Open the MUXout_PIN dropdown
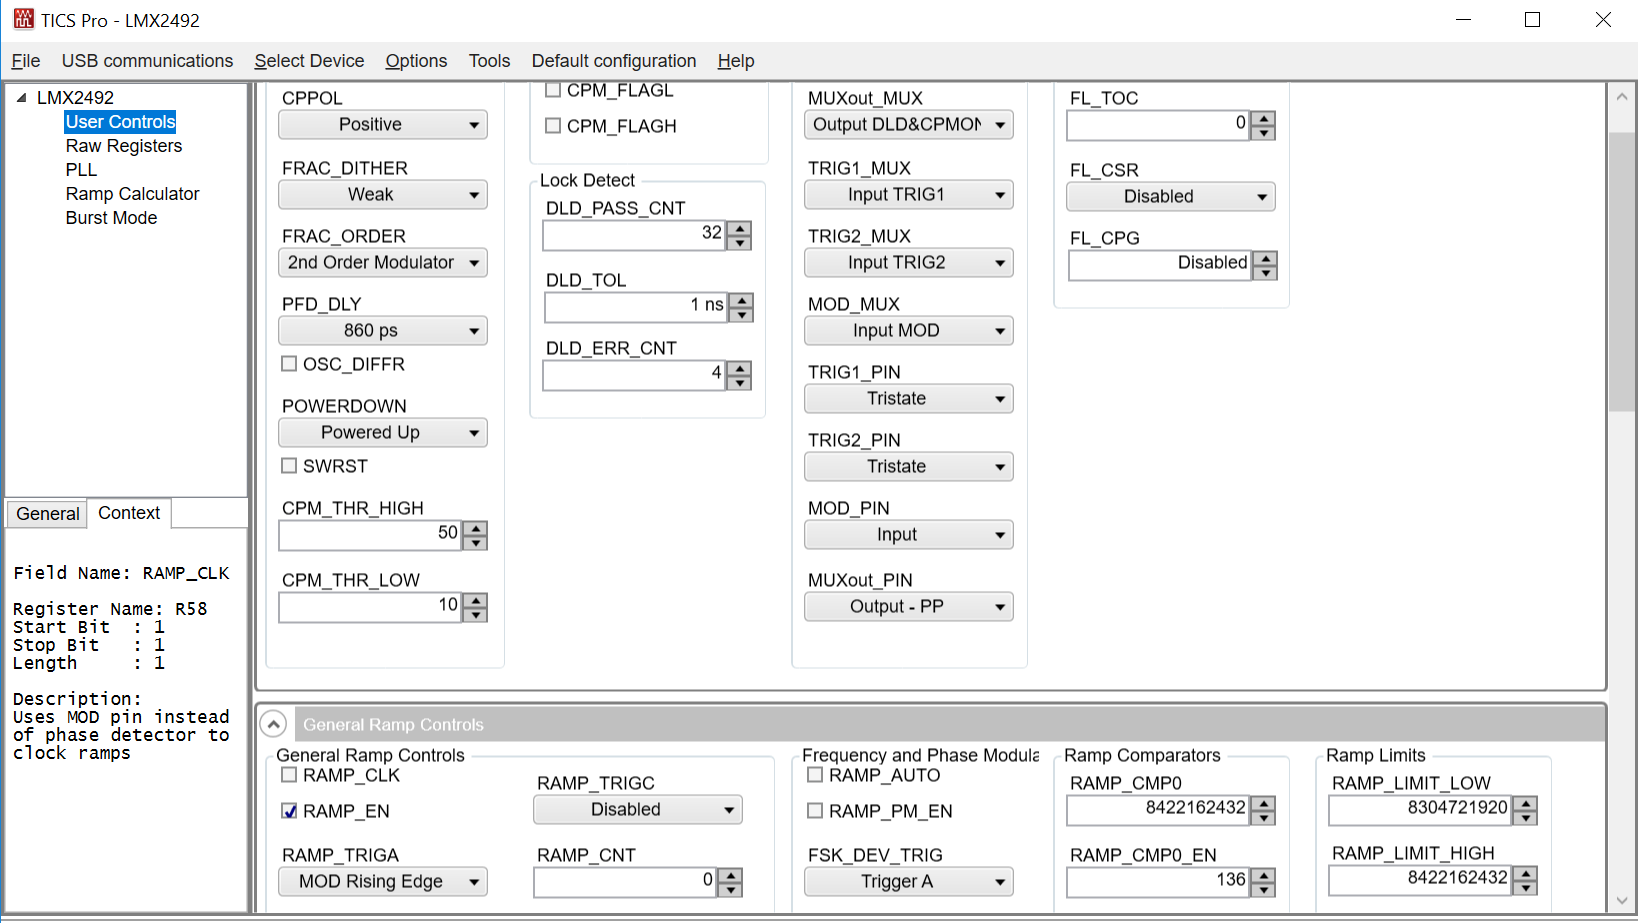Screen dimensions: 1638x923 tap(909, 607)
